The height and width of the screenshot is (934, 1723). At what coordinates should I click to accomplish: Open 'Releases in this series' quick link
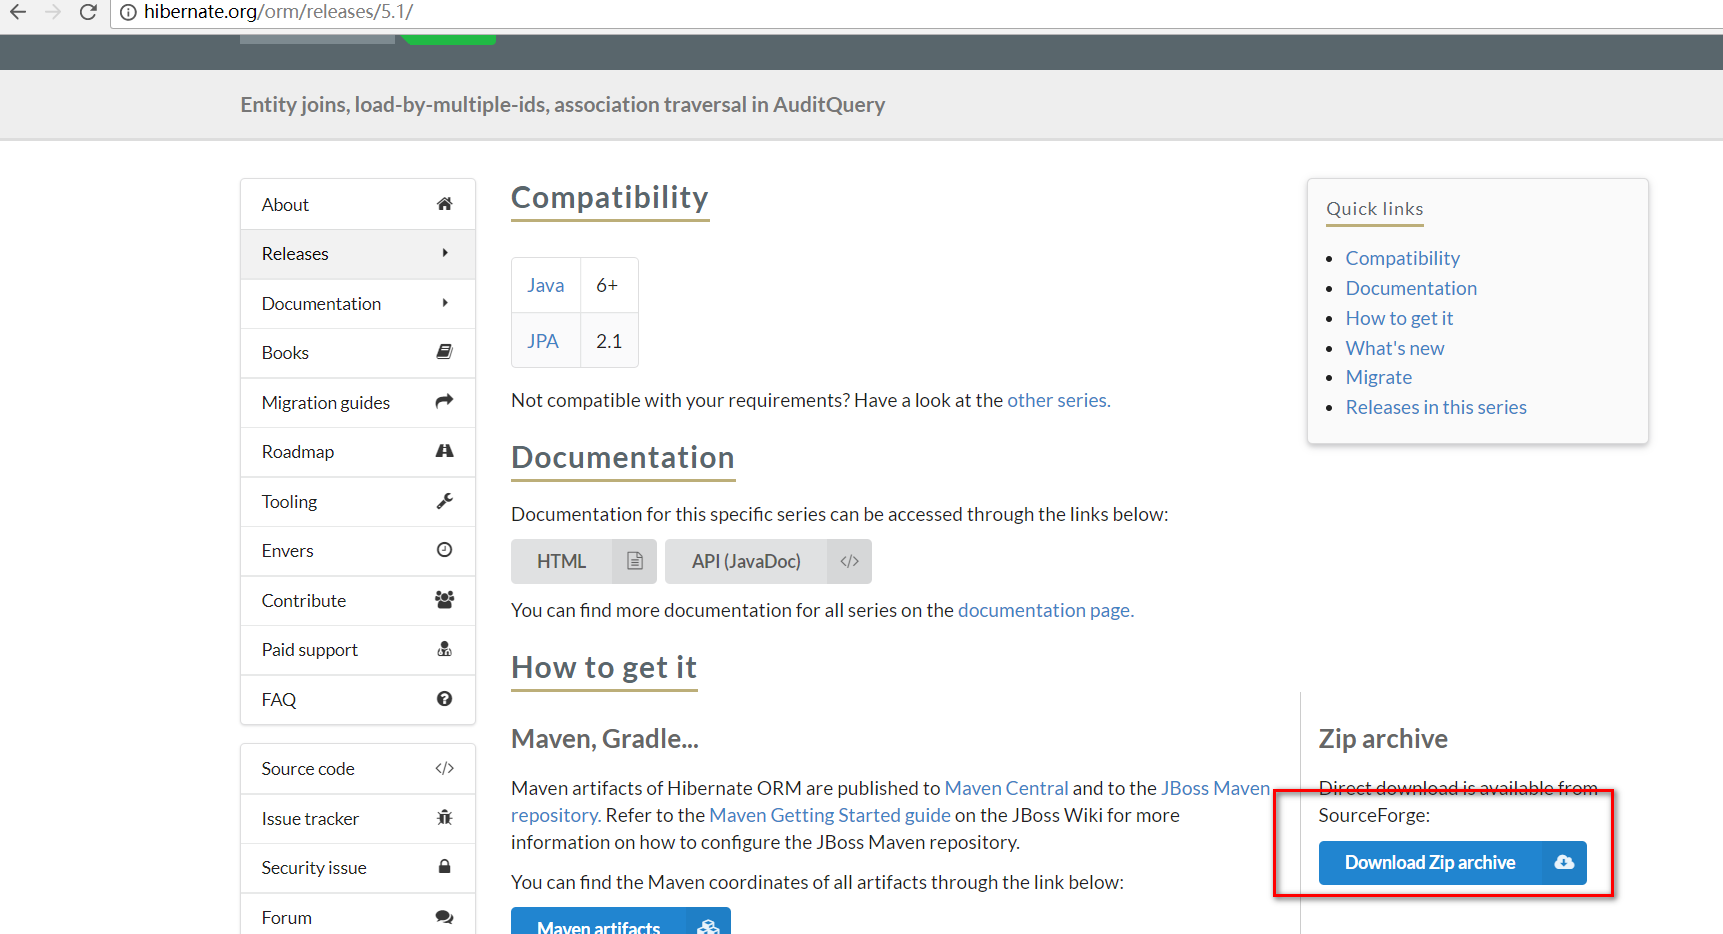tap(1436, 407)
